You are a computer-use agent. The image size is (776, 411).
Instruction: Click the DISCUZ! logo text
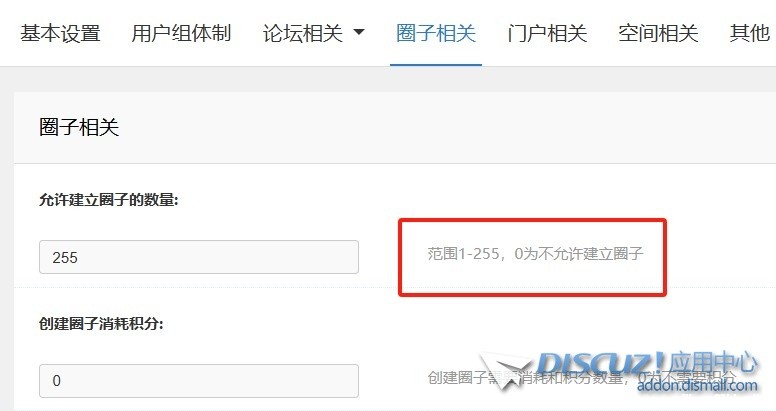(600, 364)
